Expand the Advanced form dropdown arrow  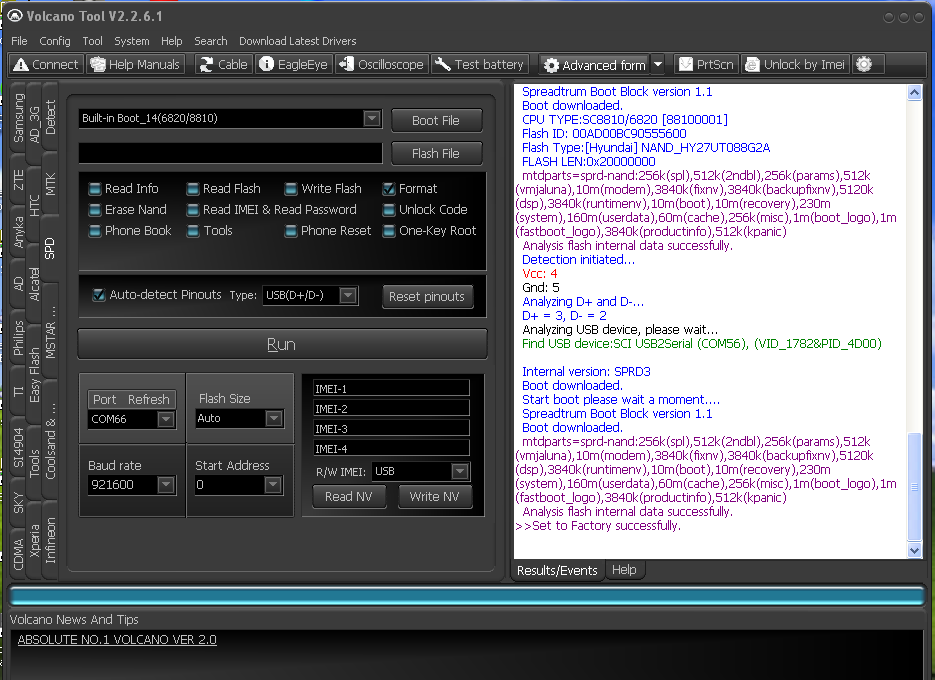tap(658, 64)
